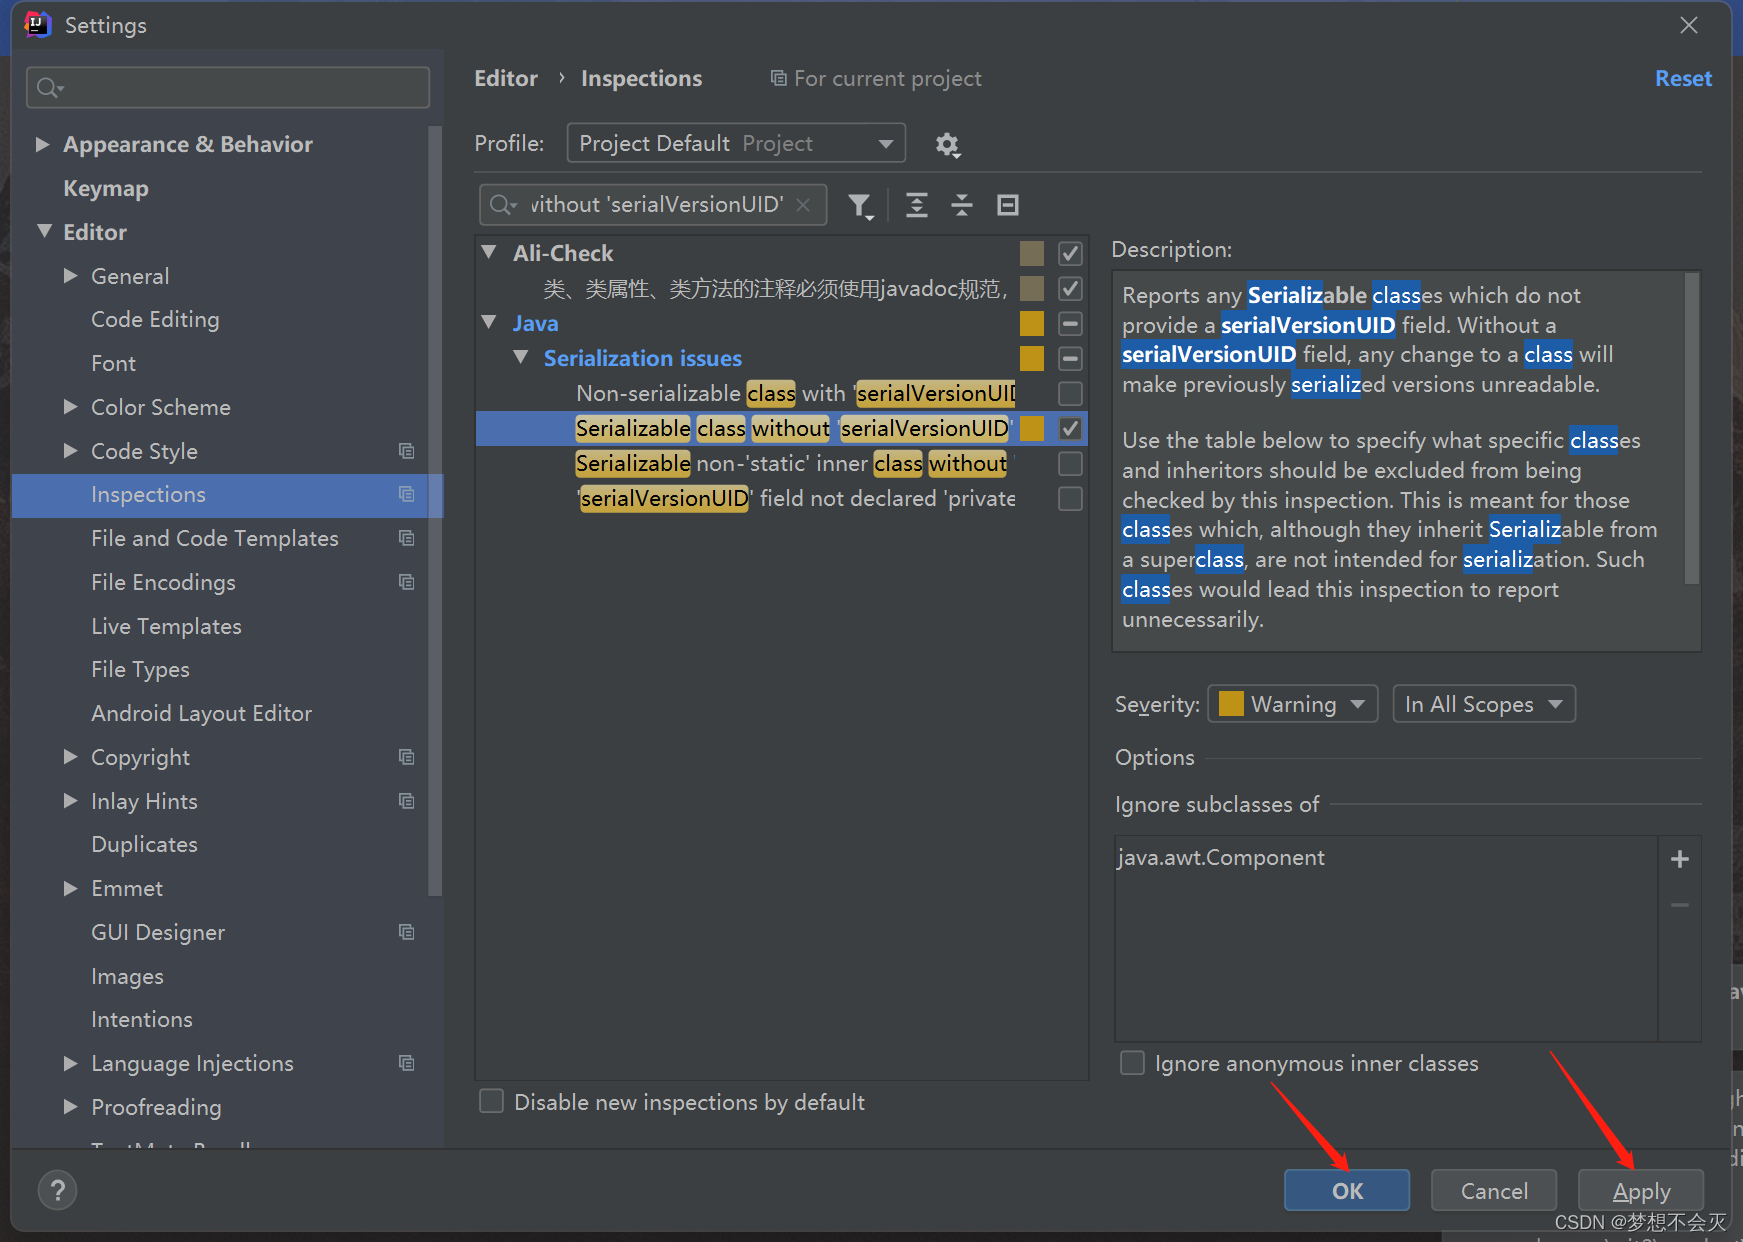Screen dimensions: 1743x1242
Task: Select Language Injections in sidebar
Action: click(192, 1063)
